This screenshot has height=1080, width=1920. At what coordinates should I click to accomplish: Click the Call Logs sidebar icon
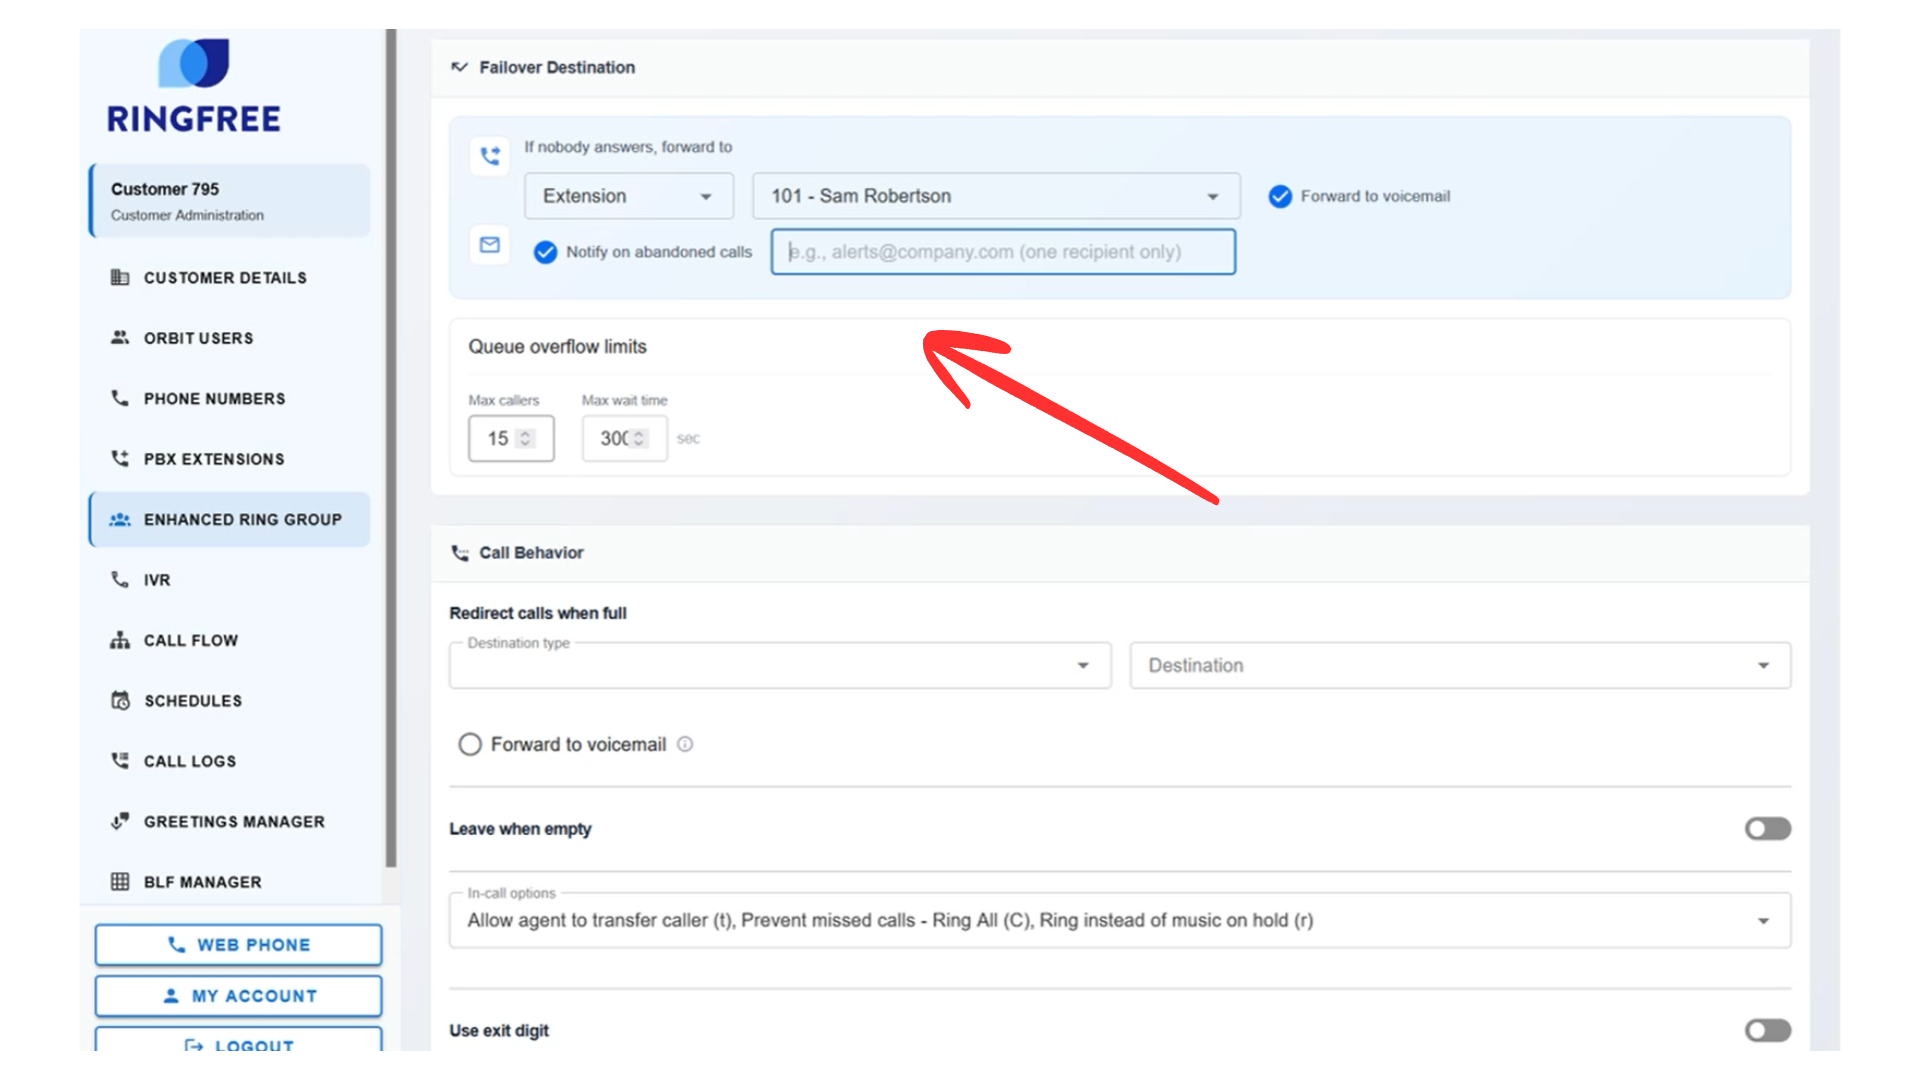tap(120, 761)
